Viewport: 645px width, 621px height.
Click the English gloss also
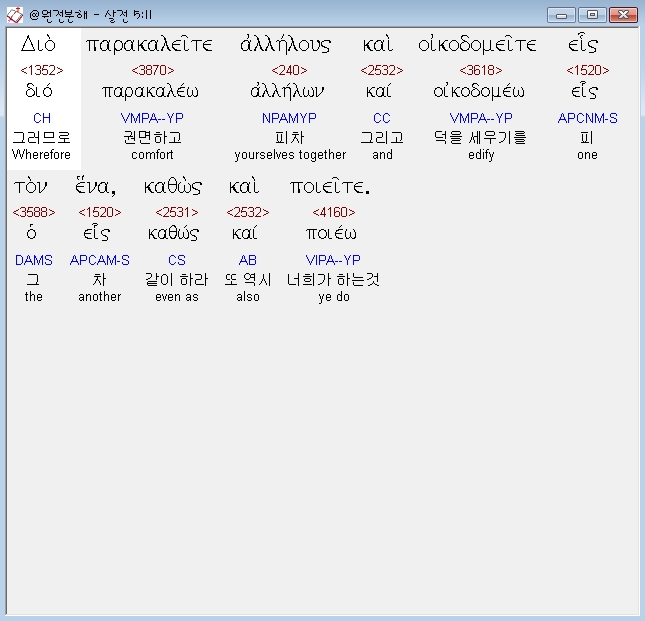(248, 297)
